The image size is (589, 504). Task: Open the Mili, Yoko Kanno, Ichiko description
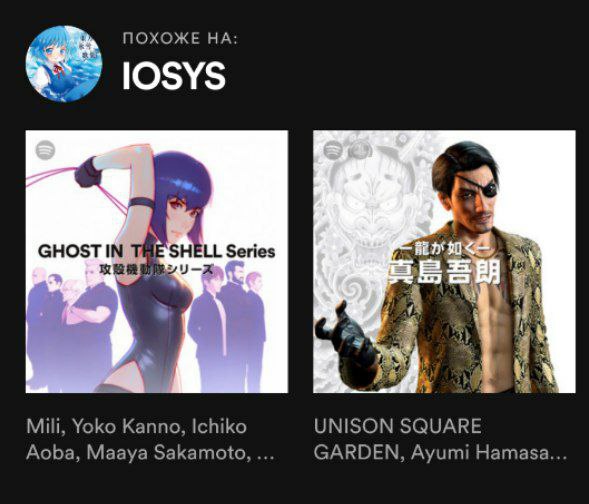coord(137,426)
